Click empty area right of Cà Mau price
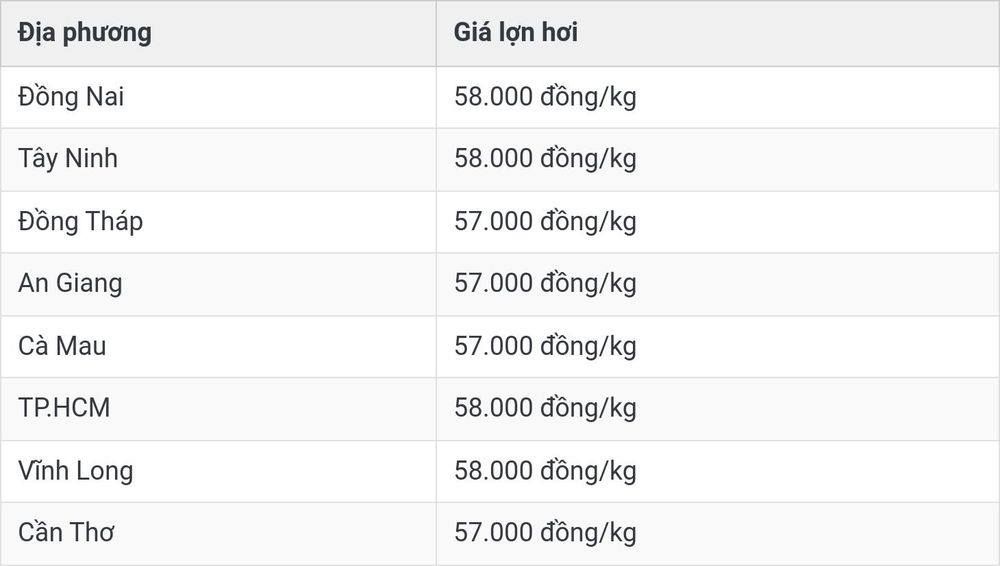This screenshot has width=1000, height=566. (816, 346)
